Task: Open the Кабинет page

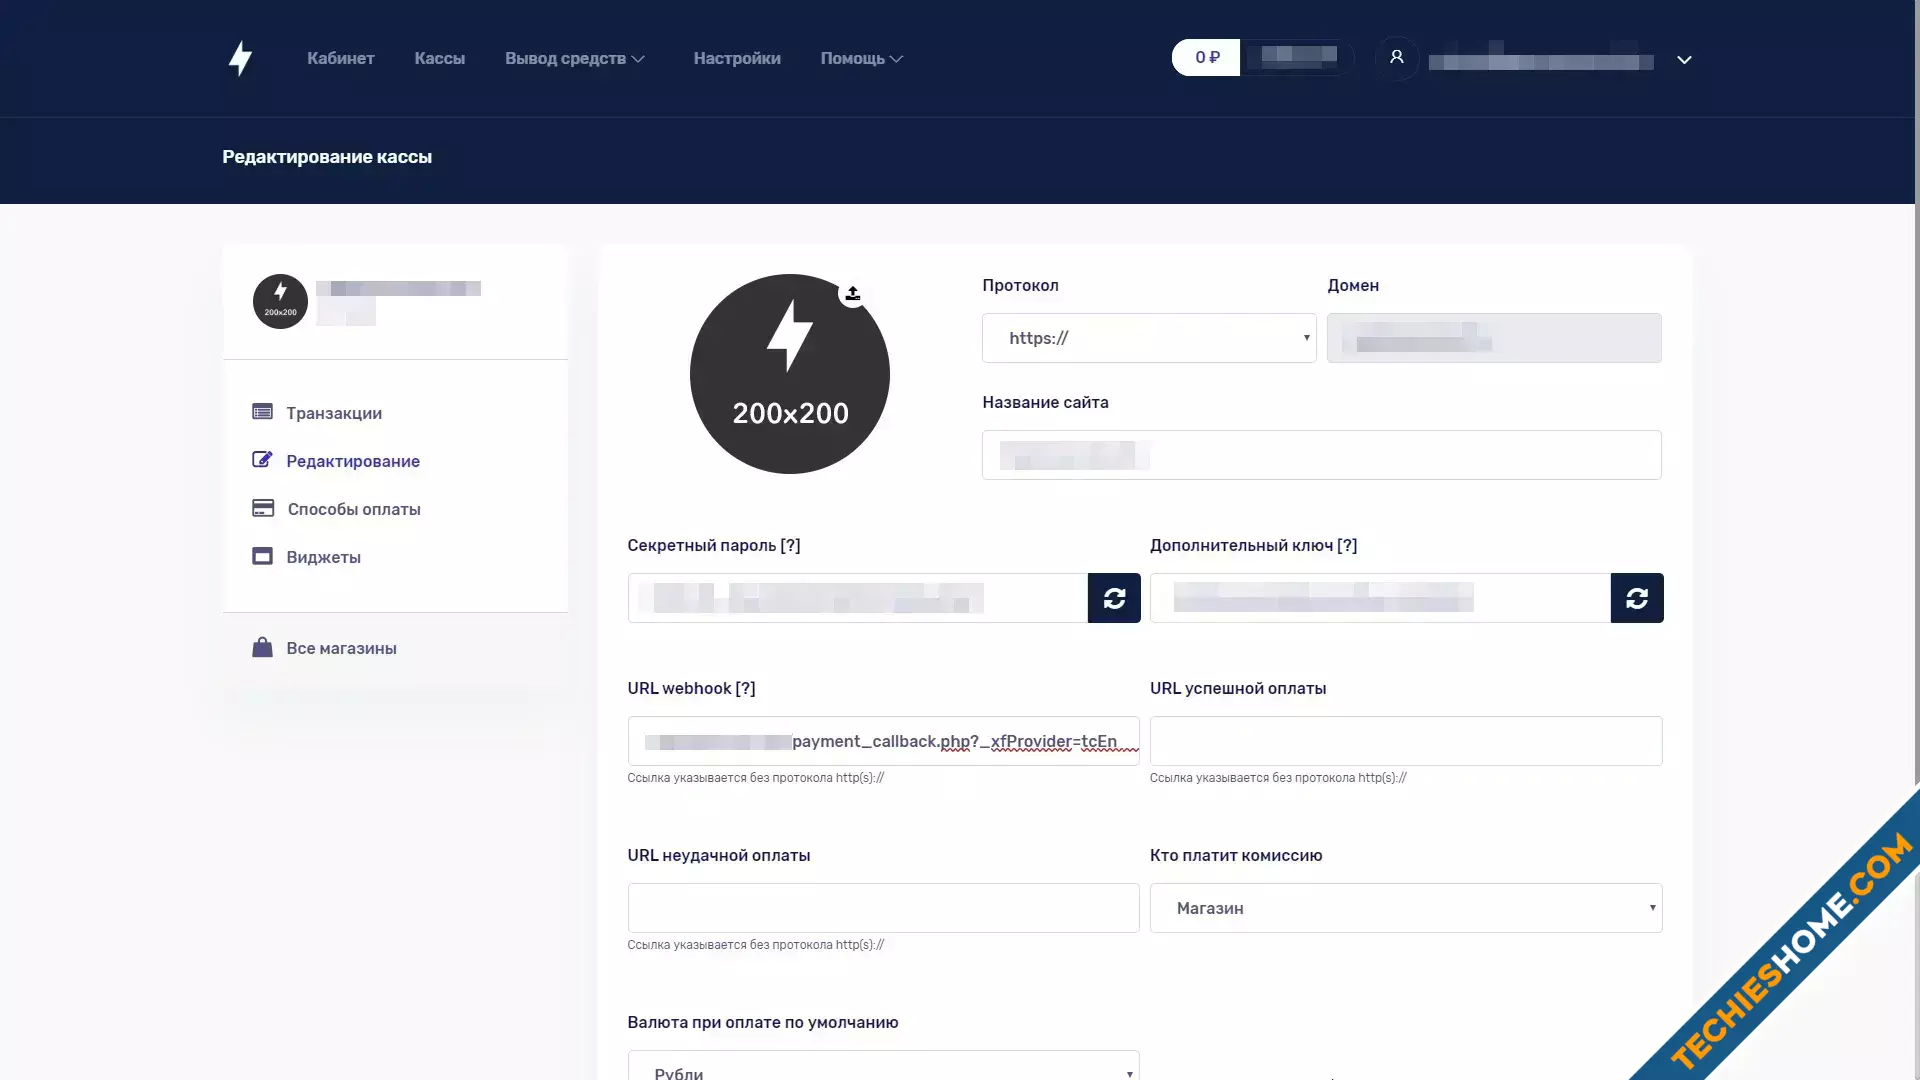Action: click(341, 59)
